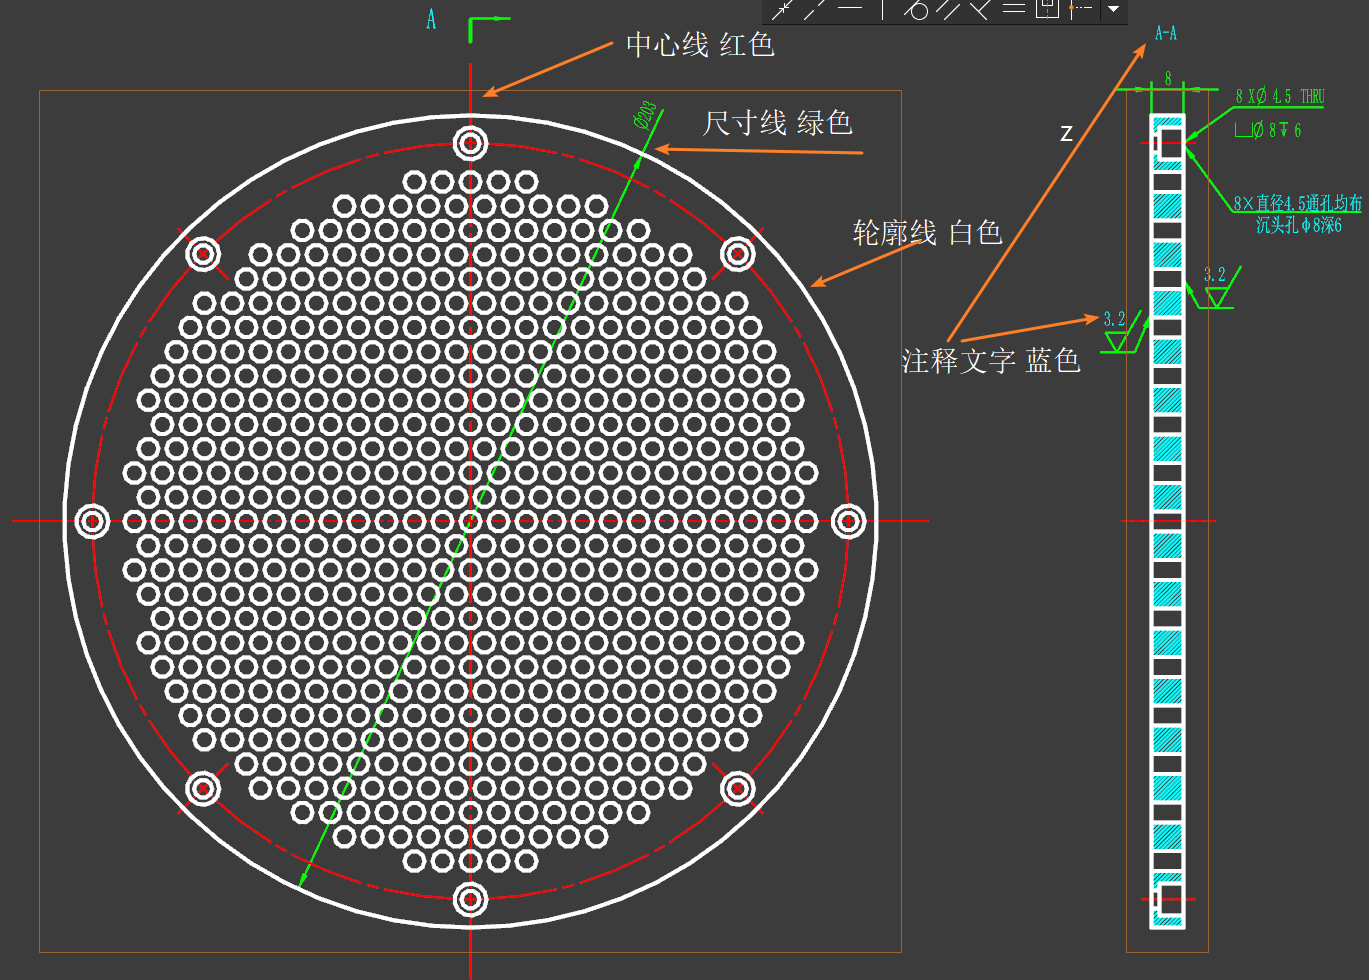Click the 注释文字 蓝色 annotation text
Image resolution: width=1369 pixels, height=980 pixels.
pos(991,361)
